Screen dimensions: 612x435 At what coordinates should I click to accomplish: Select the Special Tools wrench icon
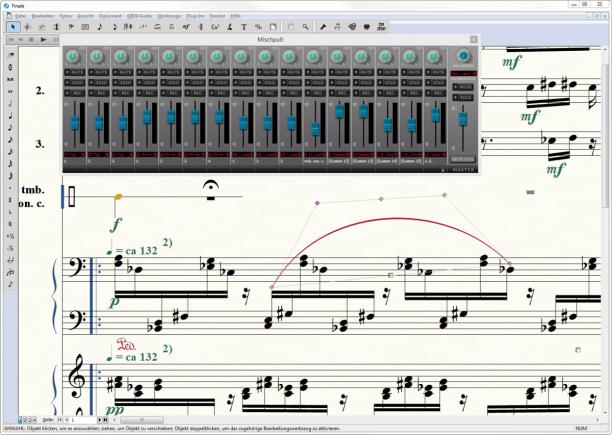coord(323,27)
